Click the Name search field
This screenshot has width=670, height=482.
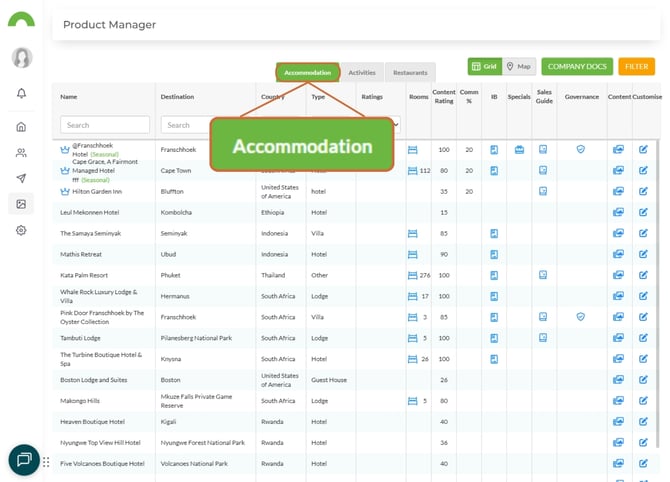tap(105, 125)
